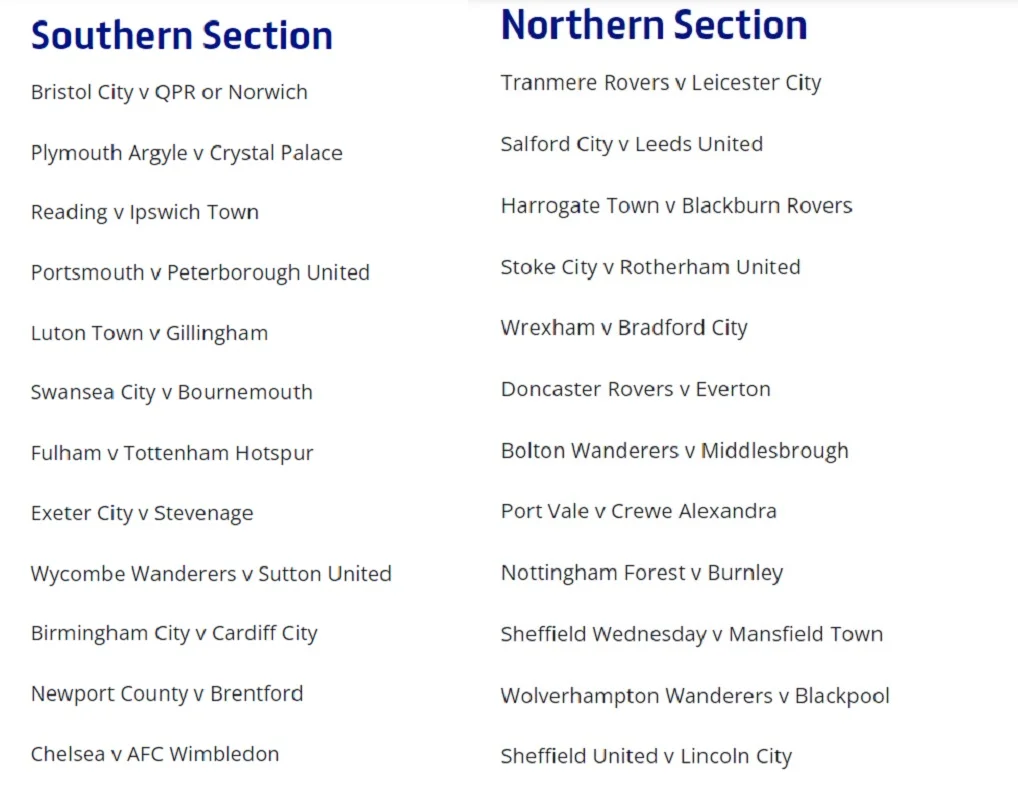
Task: Open the Portsmouth v Peterborough United fixture
Action: [x=200, y=272]
